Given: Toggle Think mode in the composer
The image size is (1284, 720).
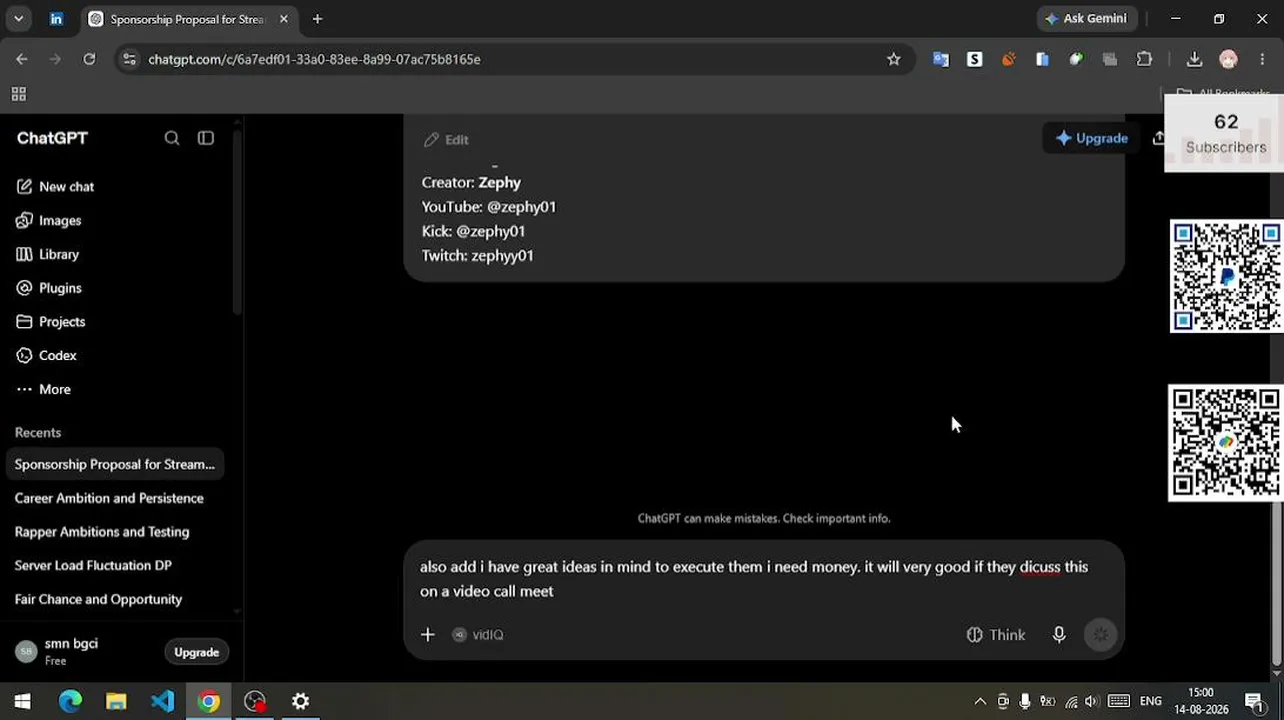Looking at the screenshot, I should (x=996, y=635).
